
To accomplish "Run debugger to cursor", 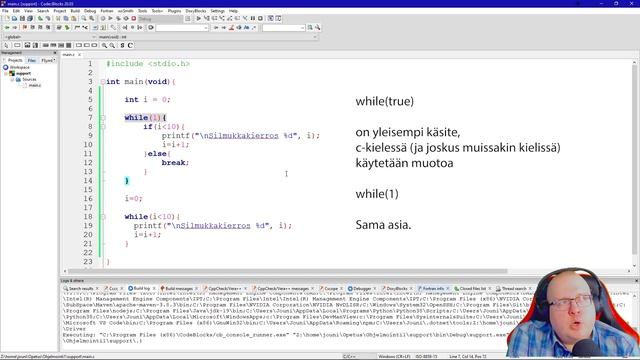I will pos(207,18).
